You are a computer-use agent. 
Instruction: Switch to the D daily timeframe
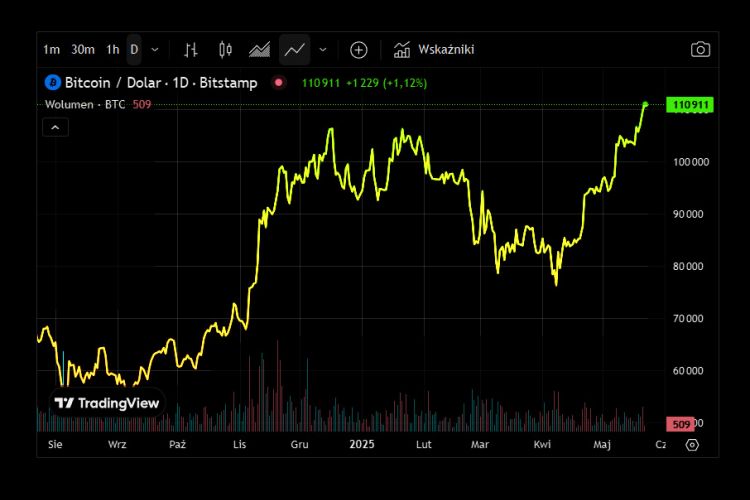(x=134, y=49)
